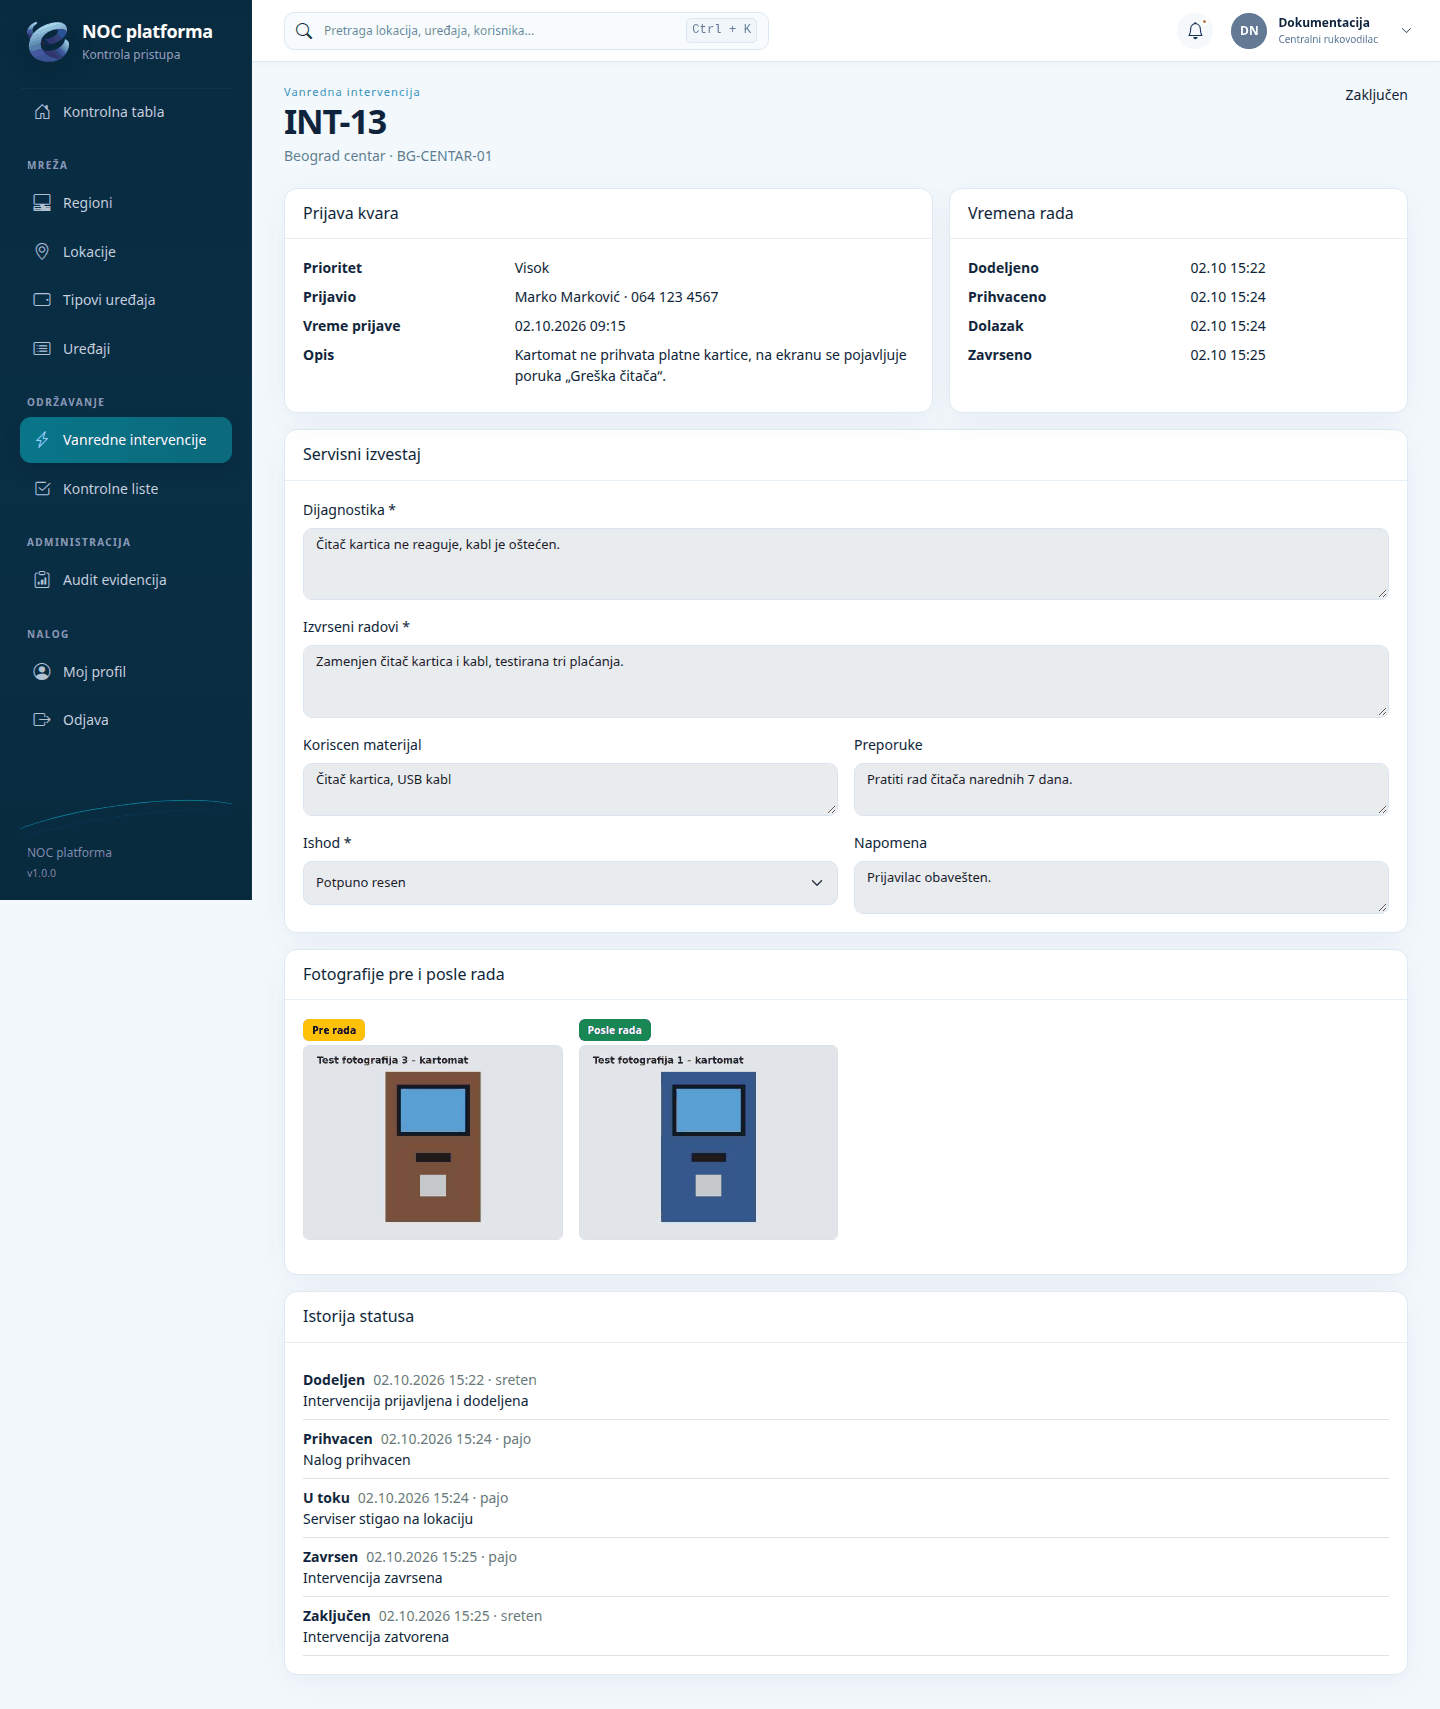Expand the Dokumentacija user menu chevron

coord(1406,31)
